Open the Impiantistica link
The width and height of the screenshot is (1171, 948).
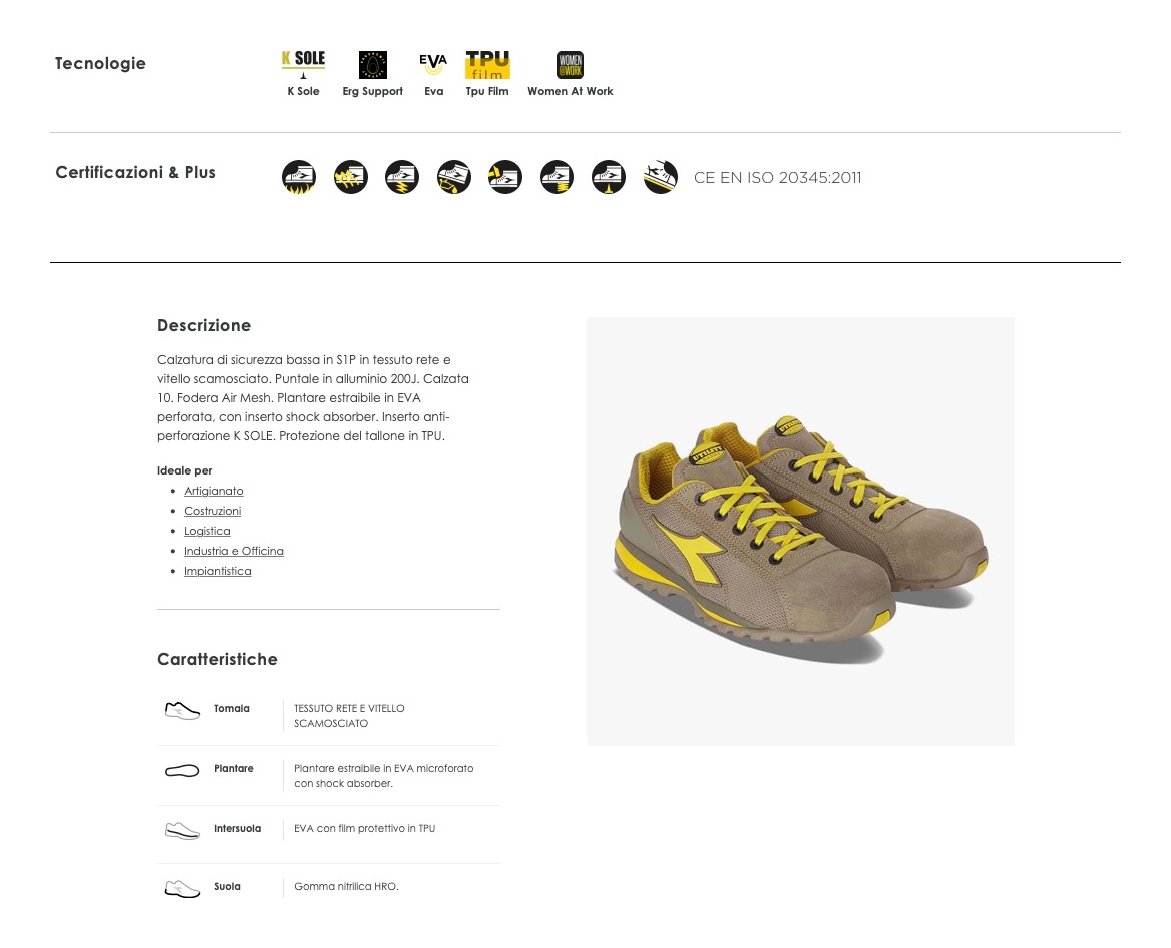217,571
